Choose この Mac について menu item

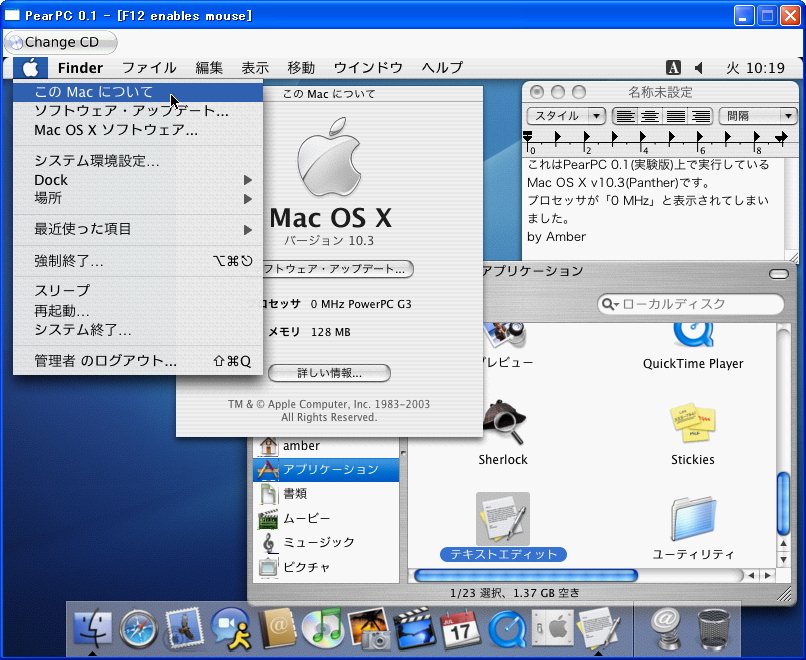(138, 92)
